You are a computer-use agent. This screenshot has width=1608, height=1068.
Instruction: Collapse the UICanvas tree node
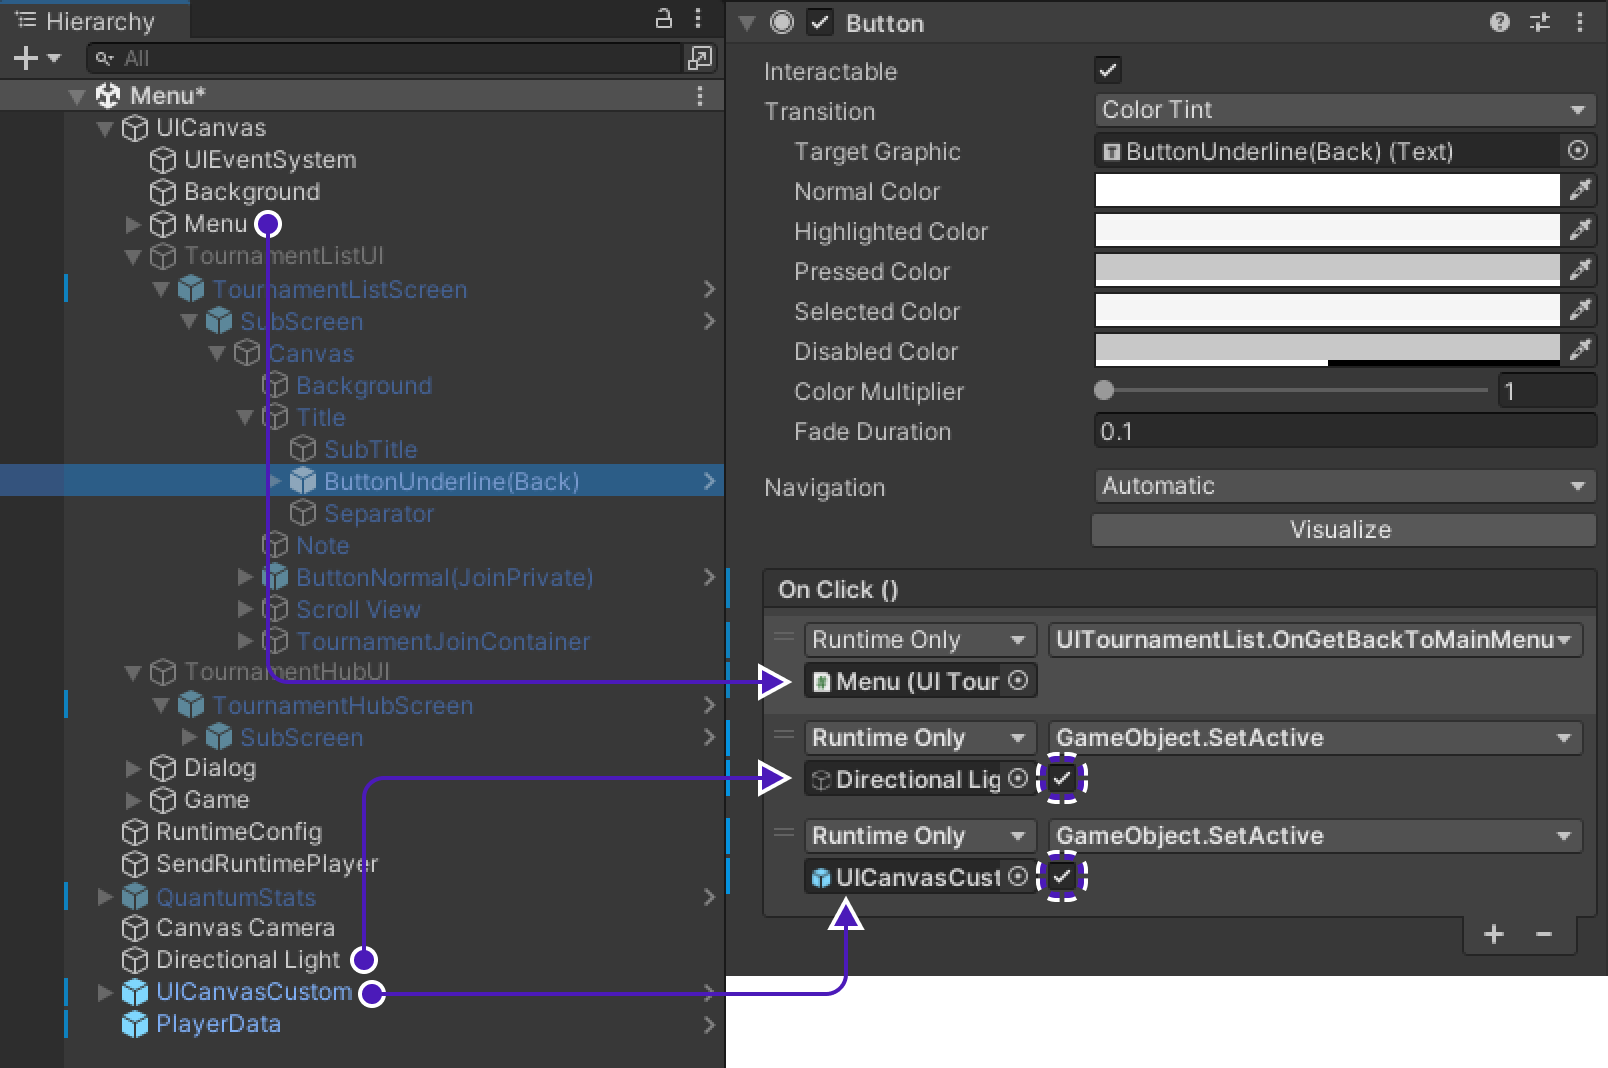pyautogui.click(x=105, y=128)
